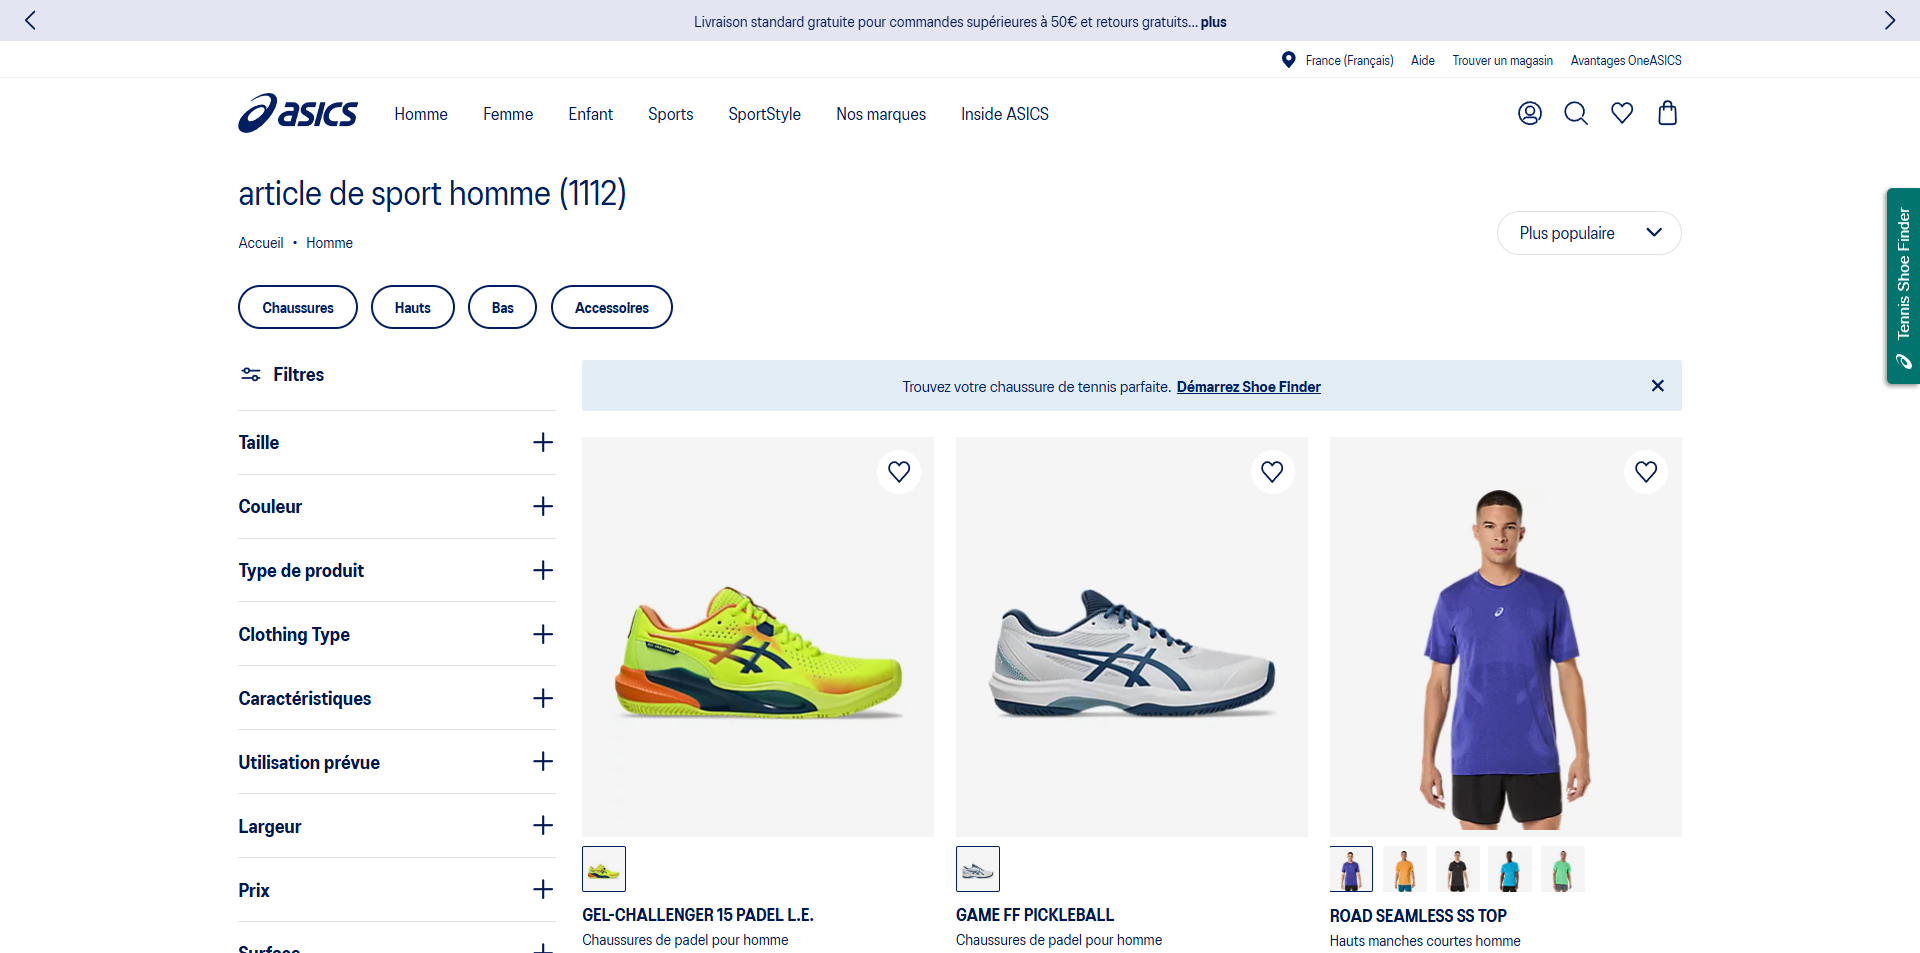Expand the Clothing Type filter
Viewport: 1920px width, 953px height.
click(x=396, y=634)
